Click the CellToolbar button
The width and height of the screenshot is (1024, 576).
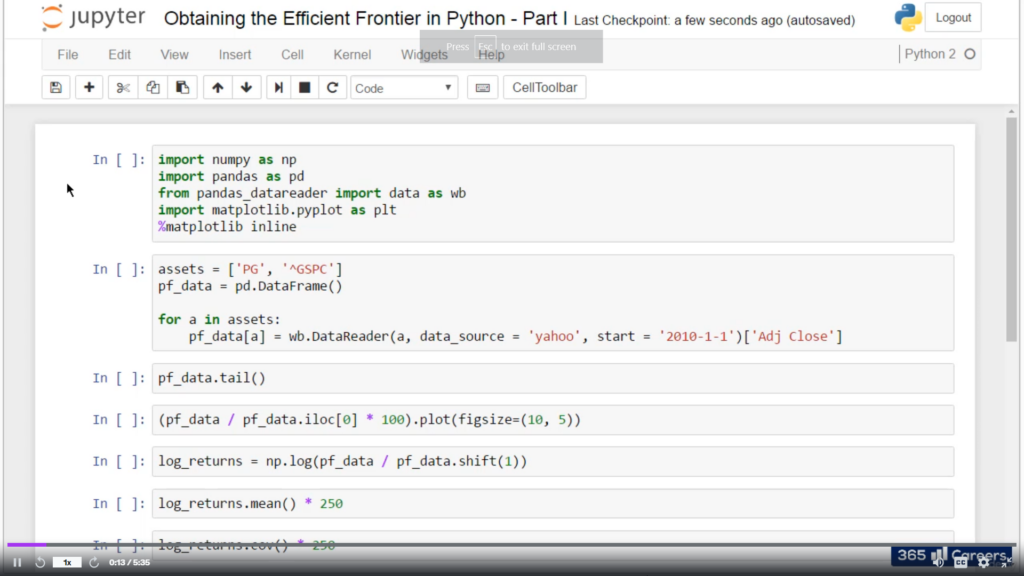545,88
